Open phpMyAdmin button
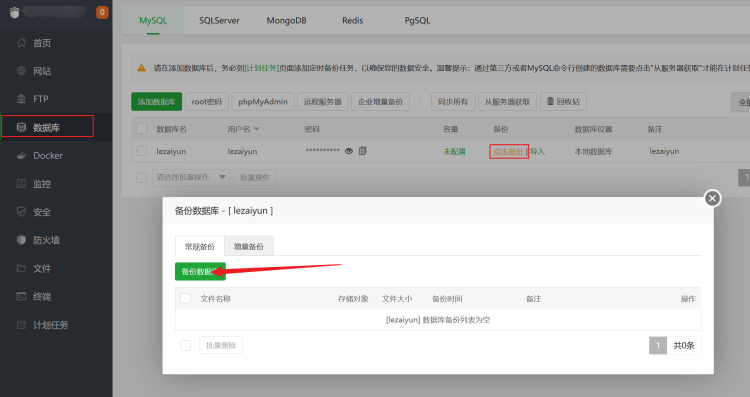Viewport: 750px width, 397px height. click(x=263, y=101)
